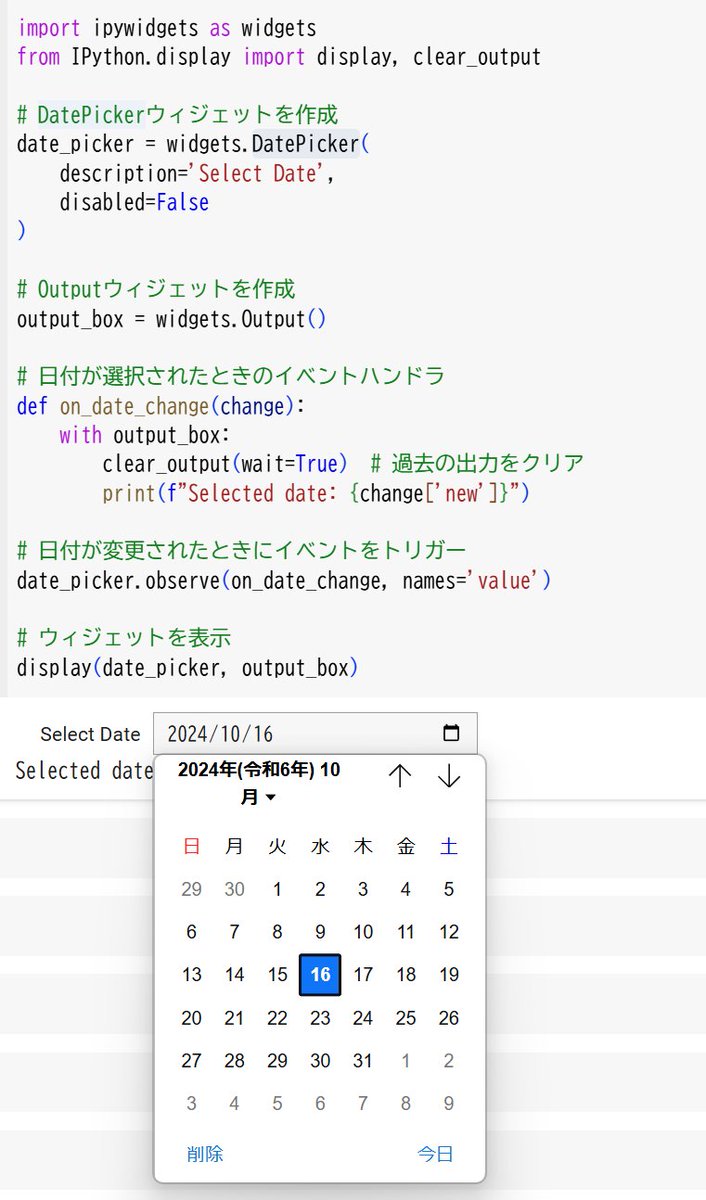
Task: Select highlighted date 16
Action: pos(320,975)
